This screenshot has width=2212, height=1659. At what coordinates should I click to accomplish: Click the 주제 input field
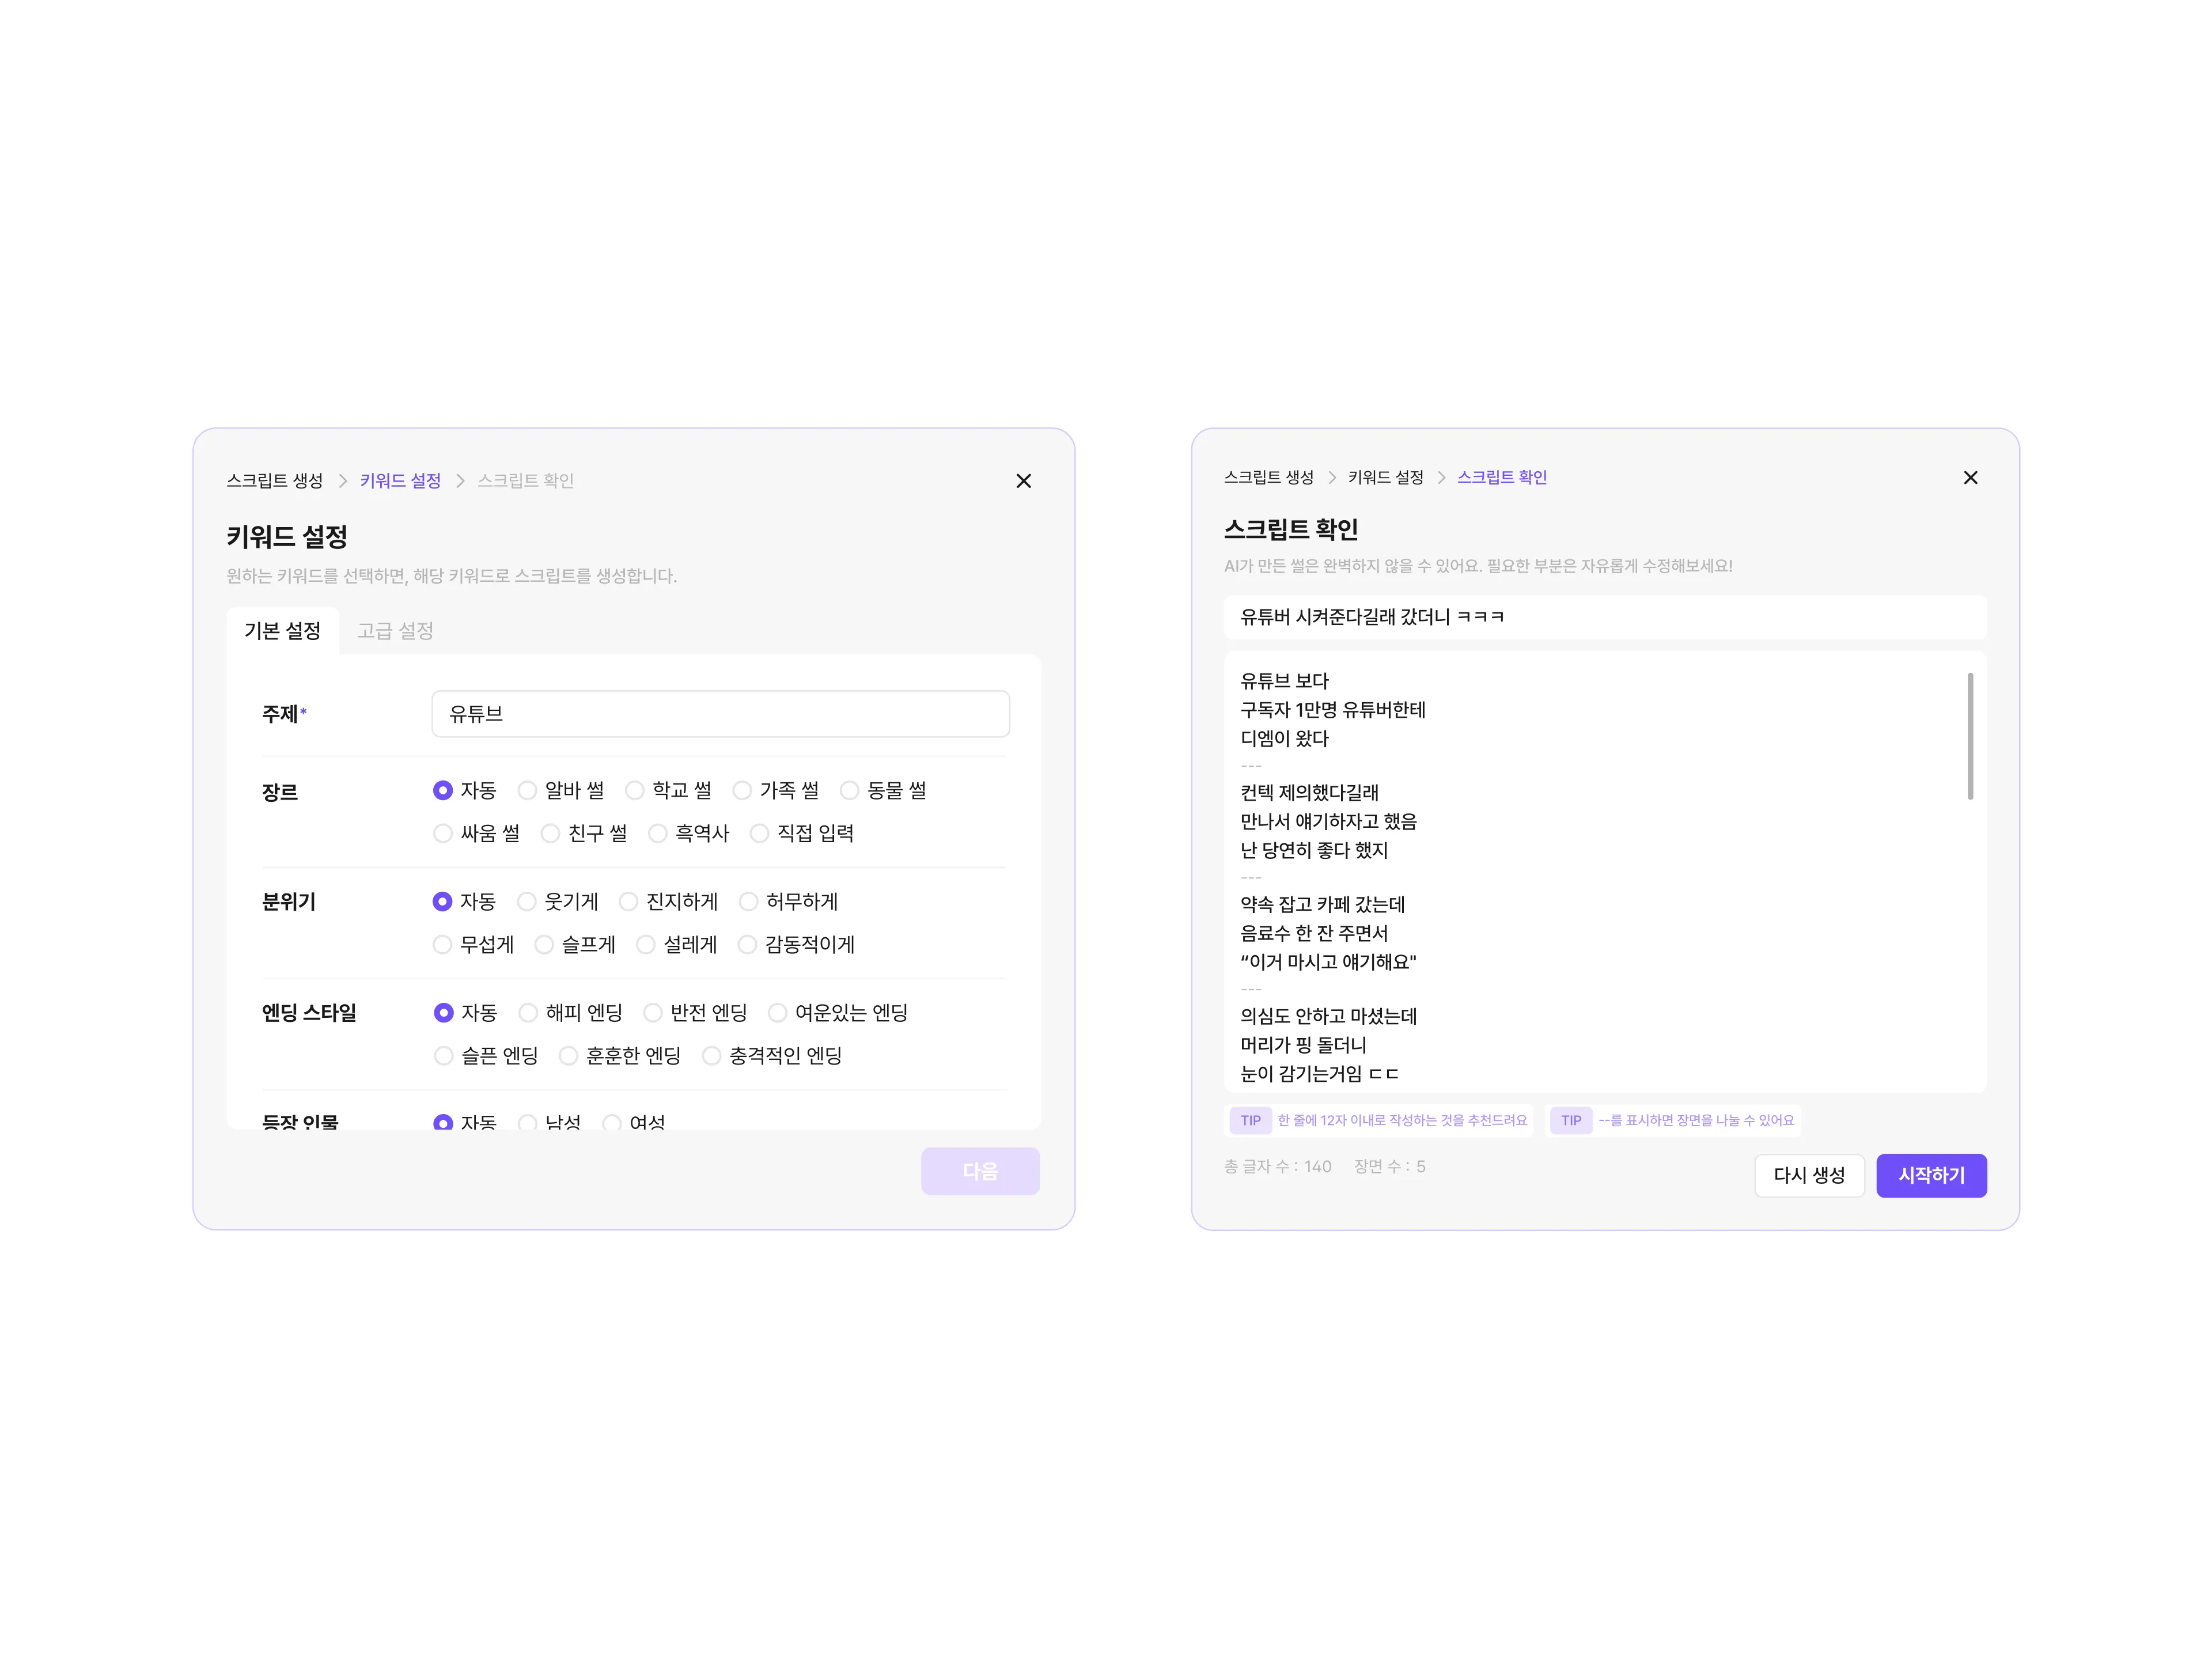point(720,714)
